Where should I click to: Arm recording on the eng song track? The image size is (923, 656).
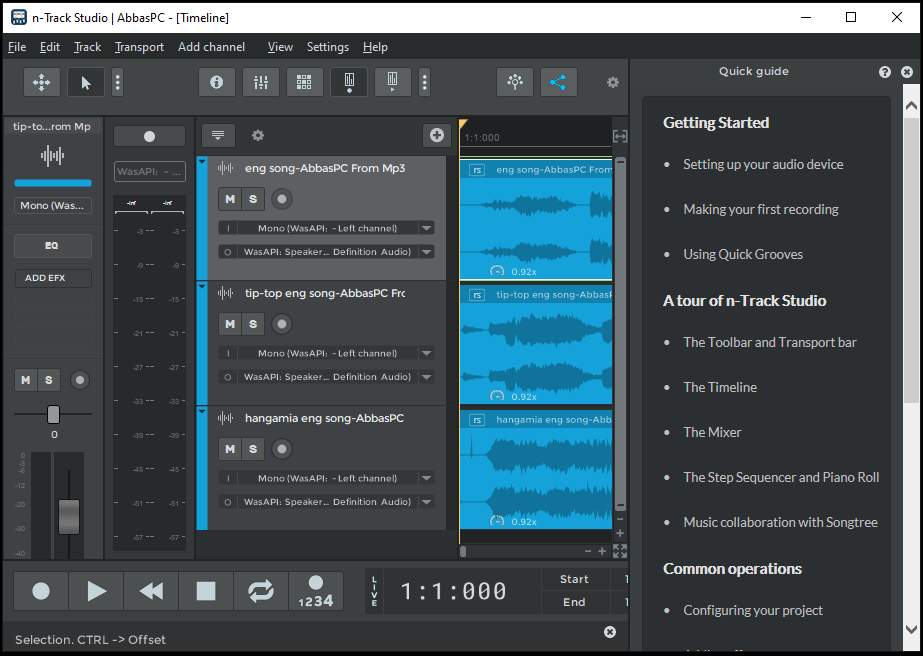282,199
